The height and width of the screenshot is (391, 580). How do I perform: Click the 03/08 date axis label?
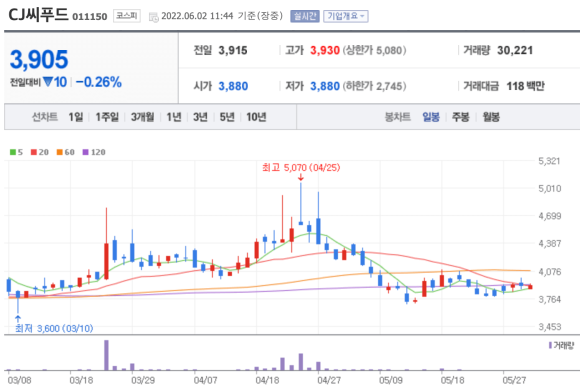[19, 380]
